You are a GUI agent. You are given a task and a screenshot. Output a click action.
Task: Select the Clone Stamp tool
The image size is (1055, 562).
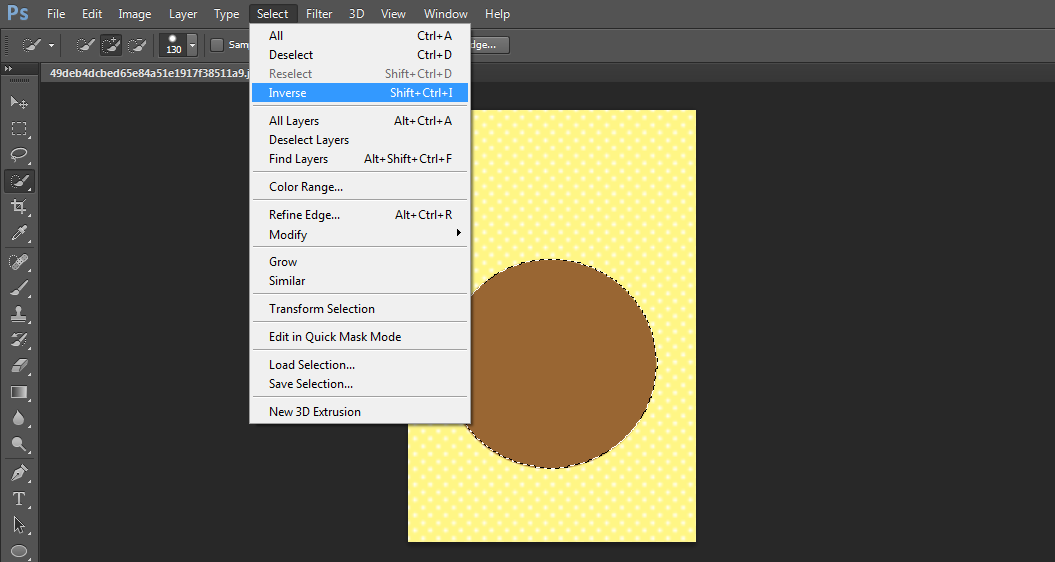[x=19, y=313]
